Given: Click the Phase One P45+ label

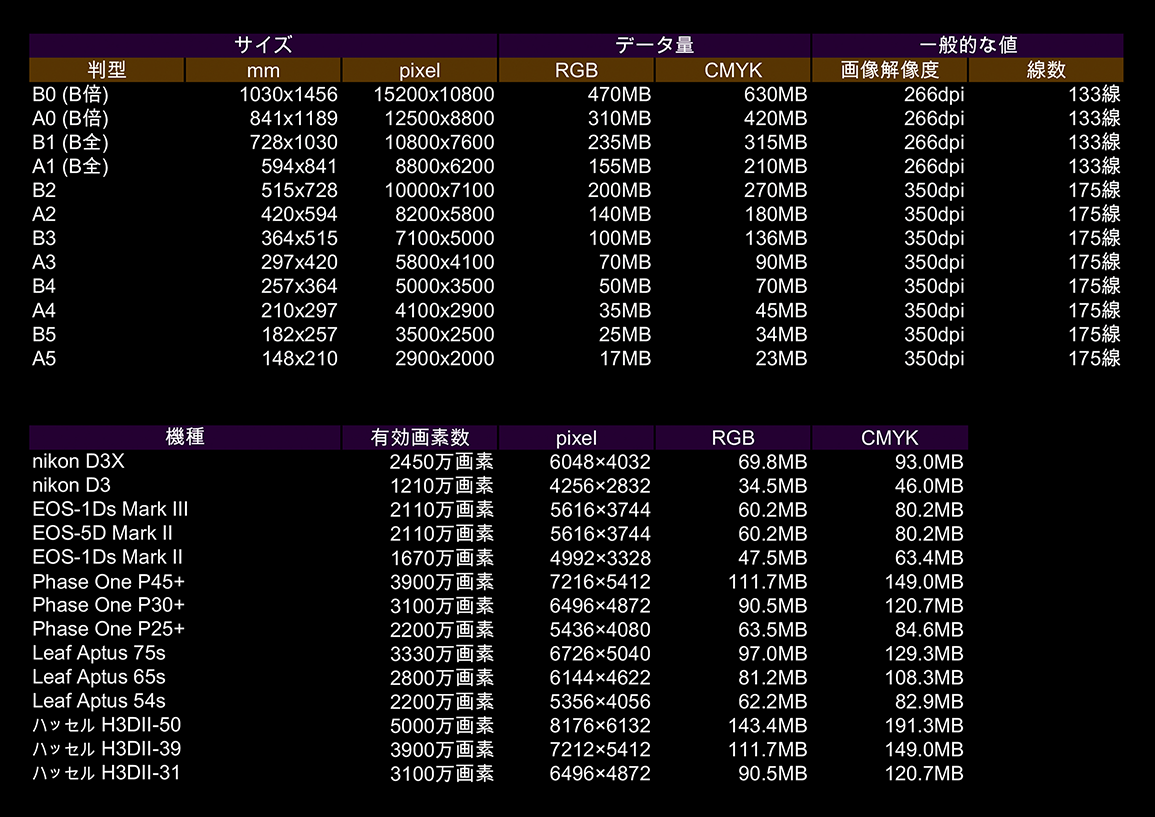Looking at the screenshot, I should point(108,582).
